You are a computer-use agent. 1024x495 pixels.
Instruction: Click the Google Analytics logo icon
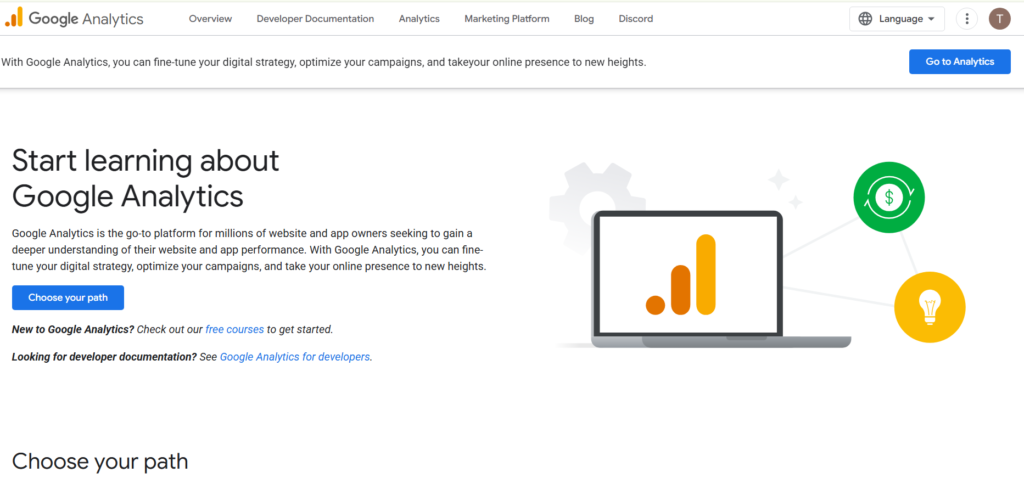click(14, 18)
